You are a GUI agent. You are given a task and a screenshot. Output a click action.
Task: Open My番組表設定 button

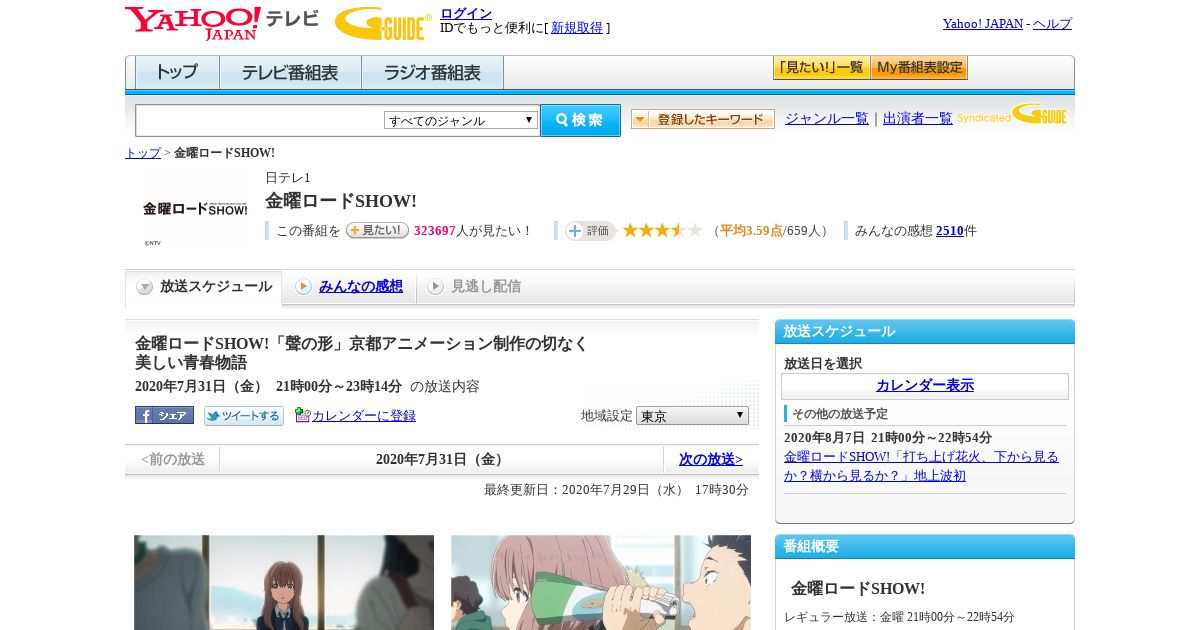[x=919, y=68]
